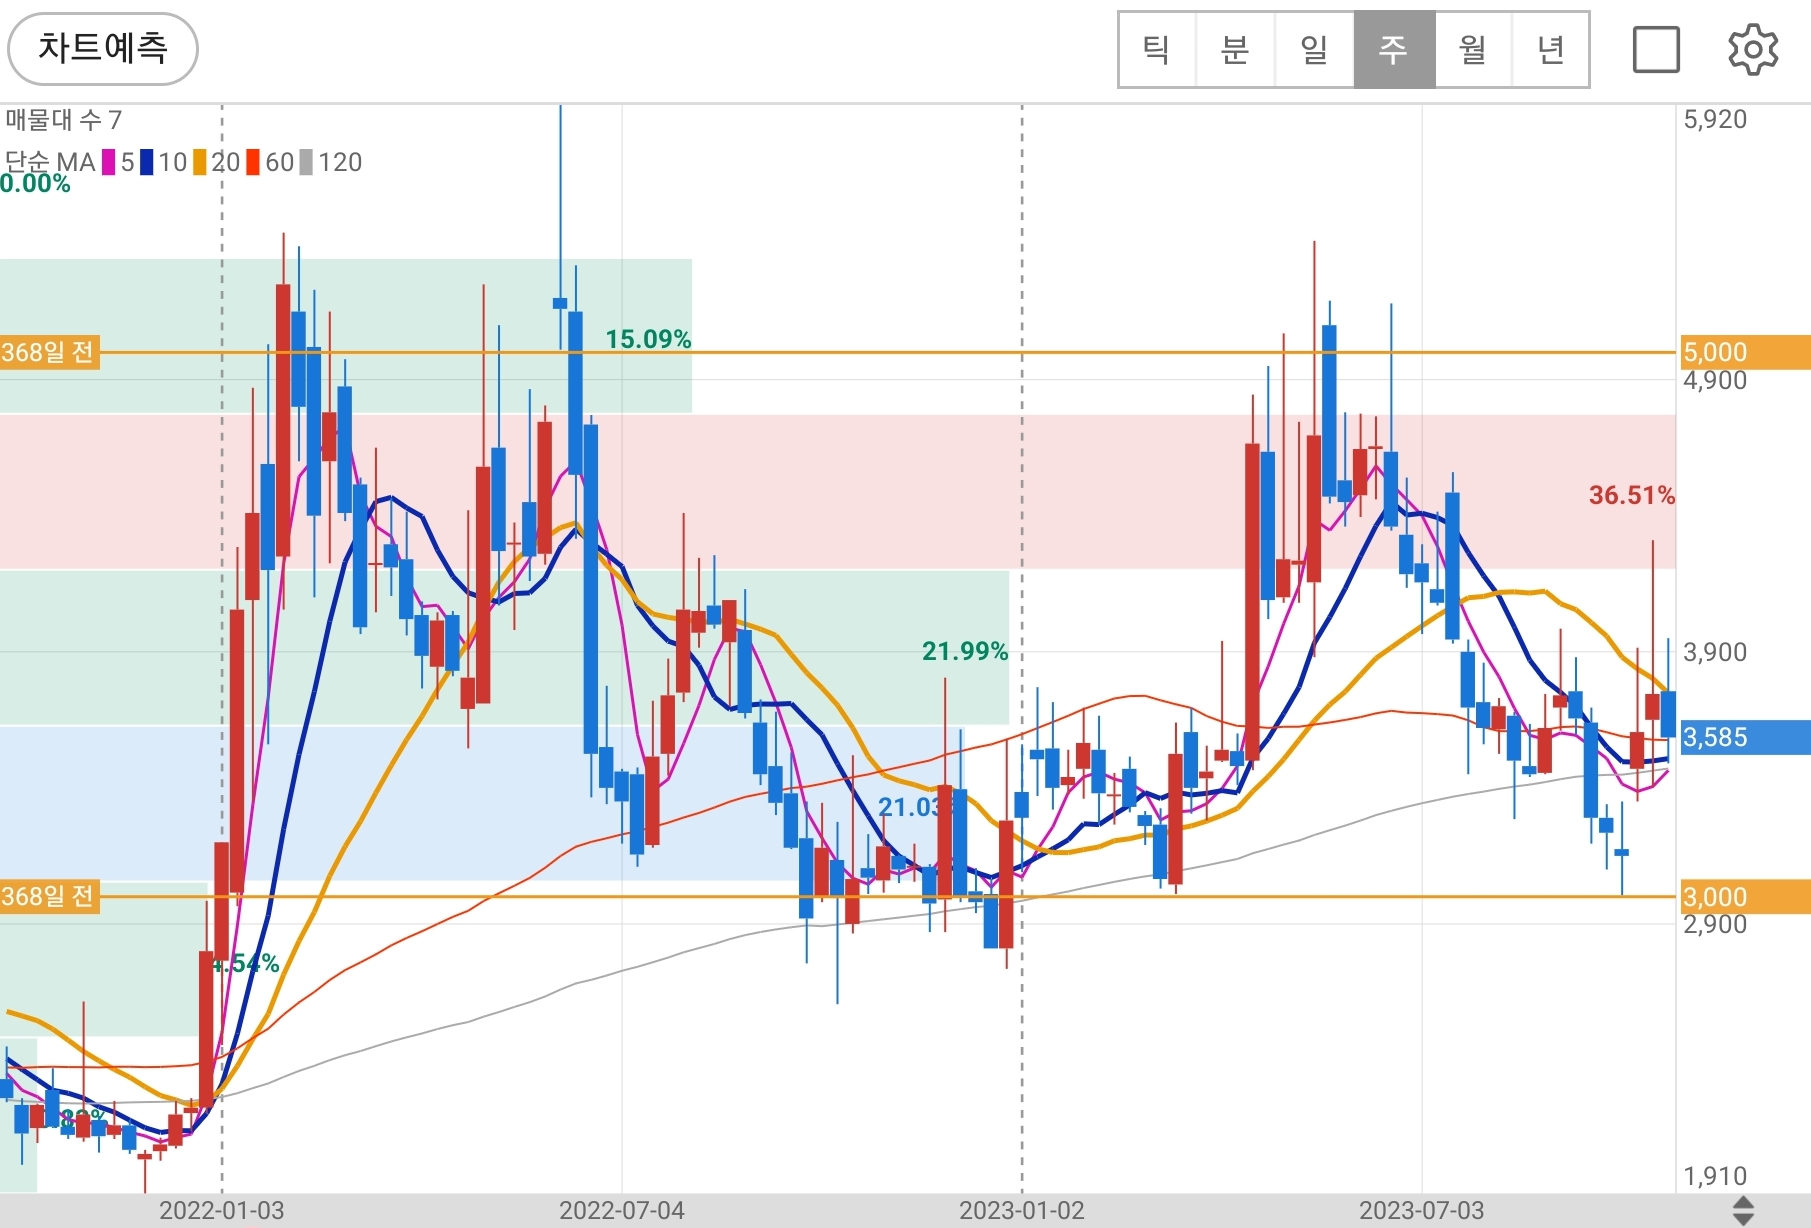Click the 단순 MA legend label
The image size is (1811, 1228).
pos(49,162)
